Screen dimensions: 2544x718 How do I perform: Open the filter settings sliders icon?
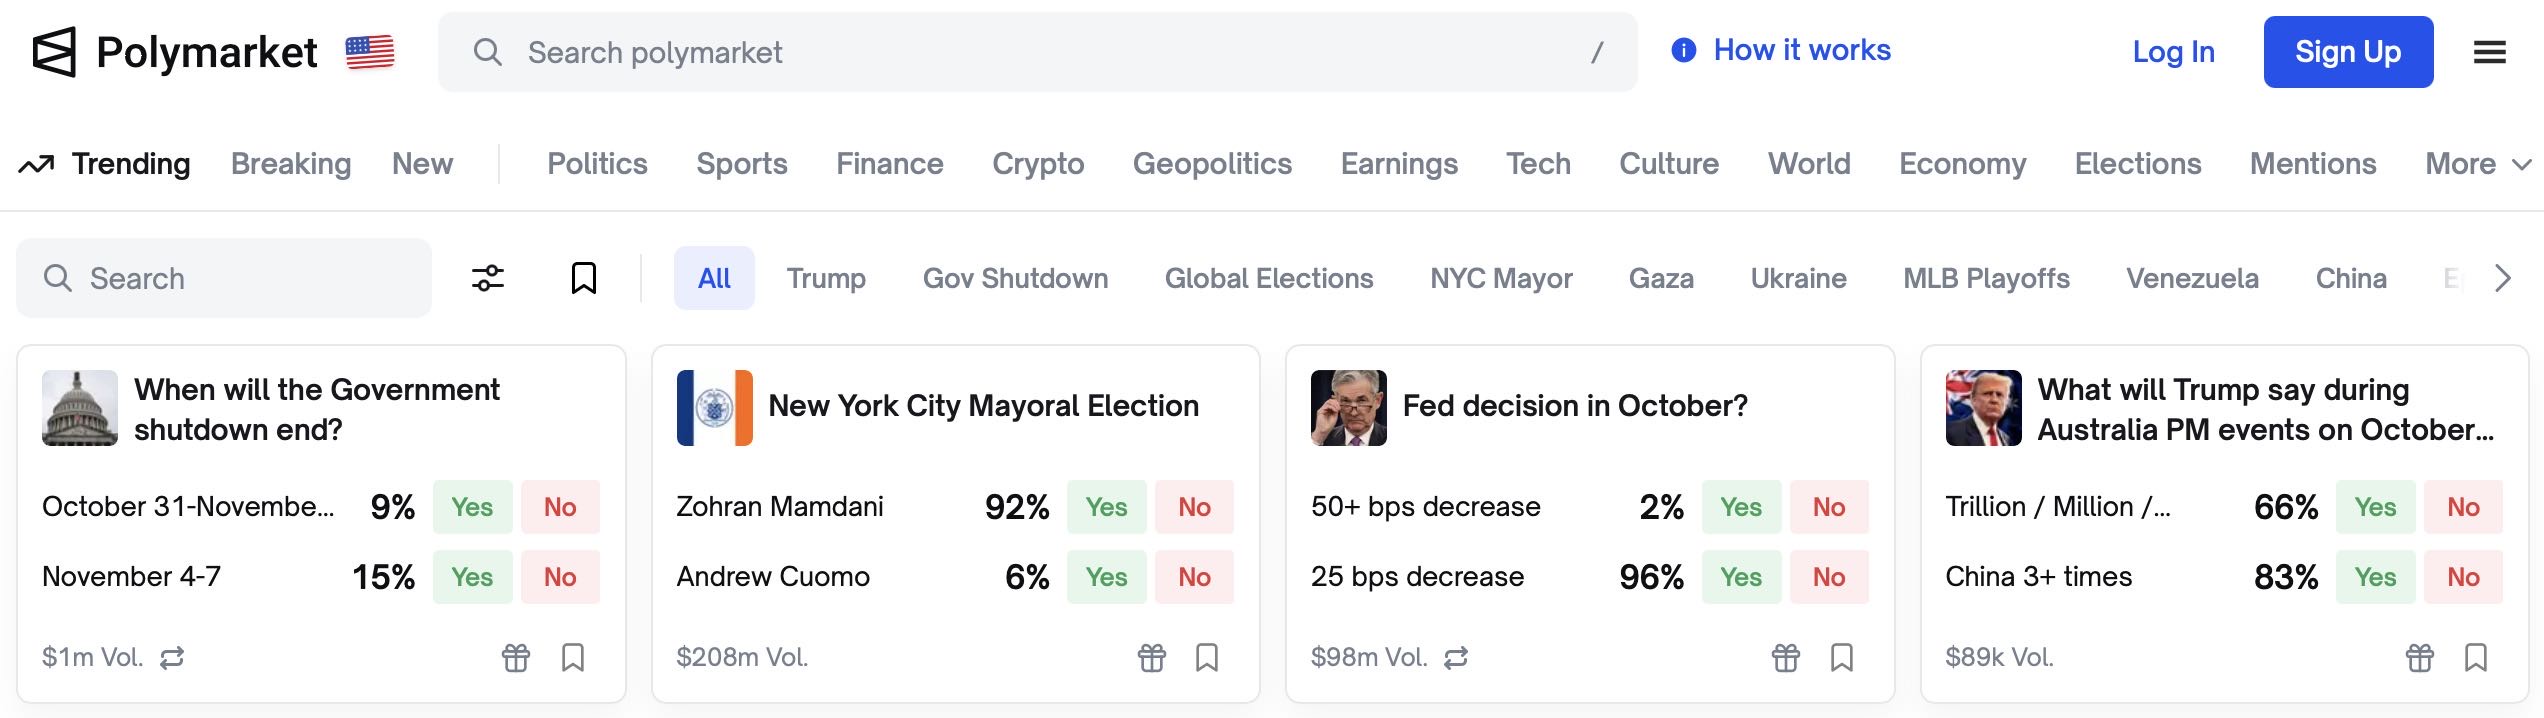[x=488, y=278]
